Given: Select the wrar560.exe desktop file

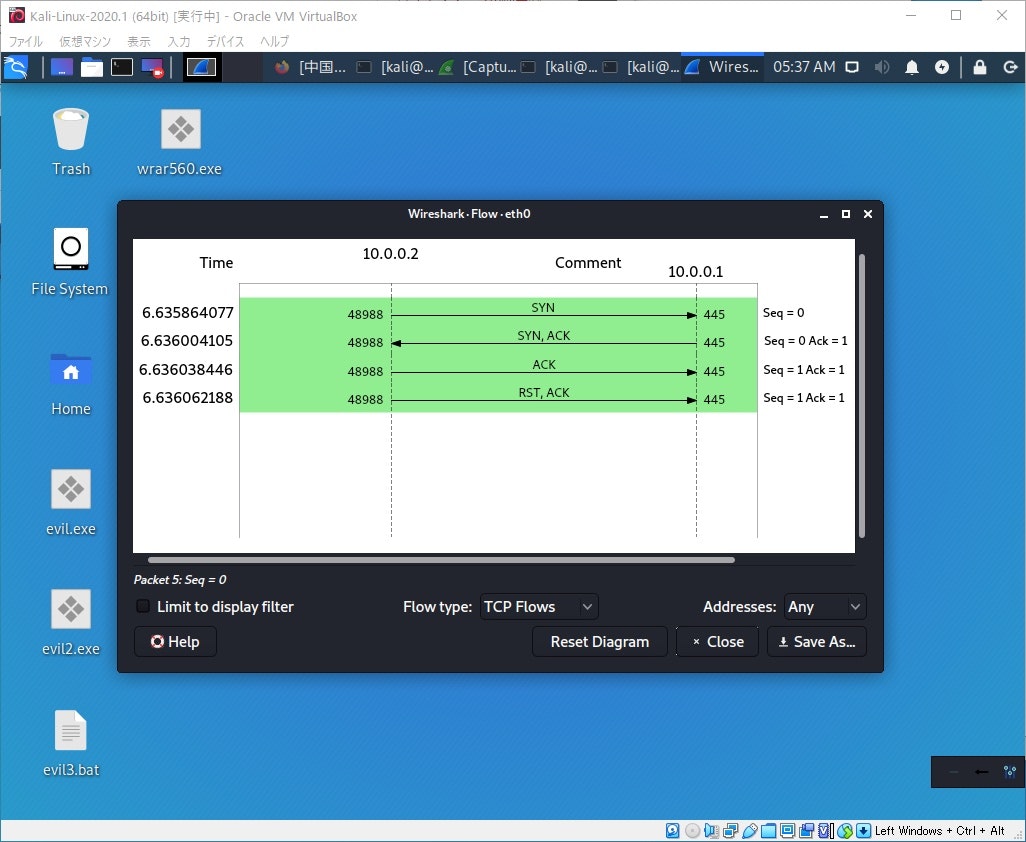Looking at the screenshot, I should tap(179, 142).
